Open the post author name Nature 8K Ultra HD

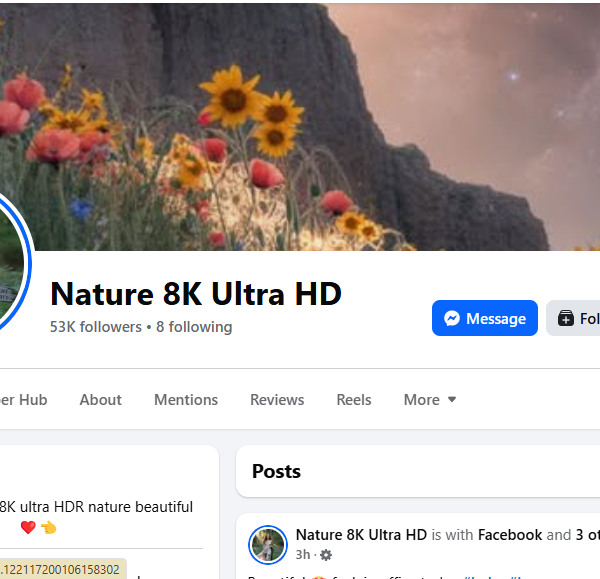click(361, 535)
